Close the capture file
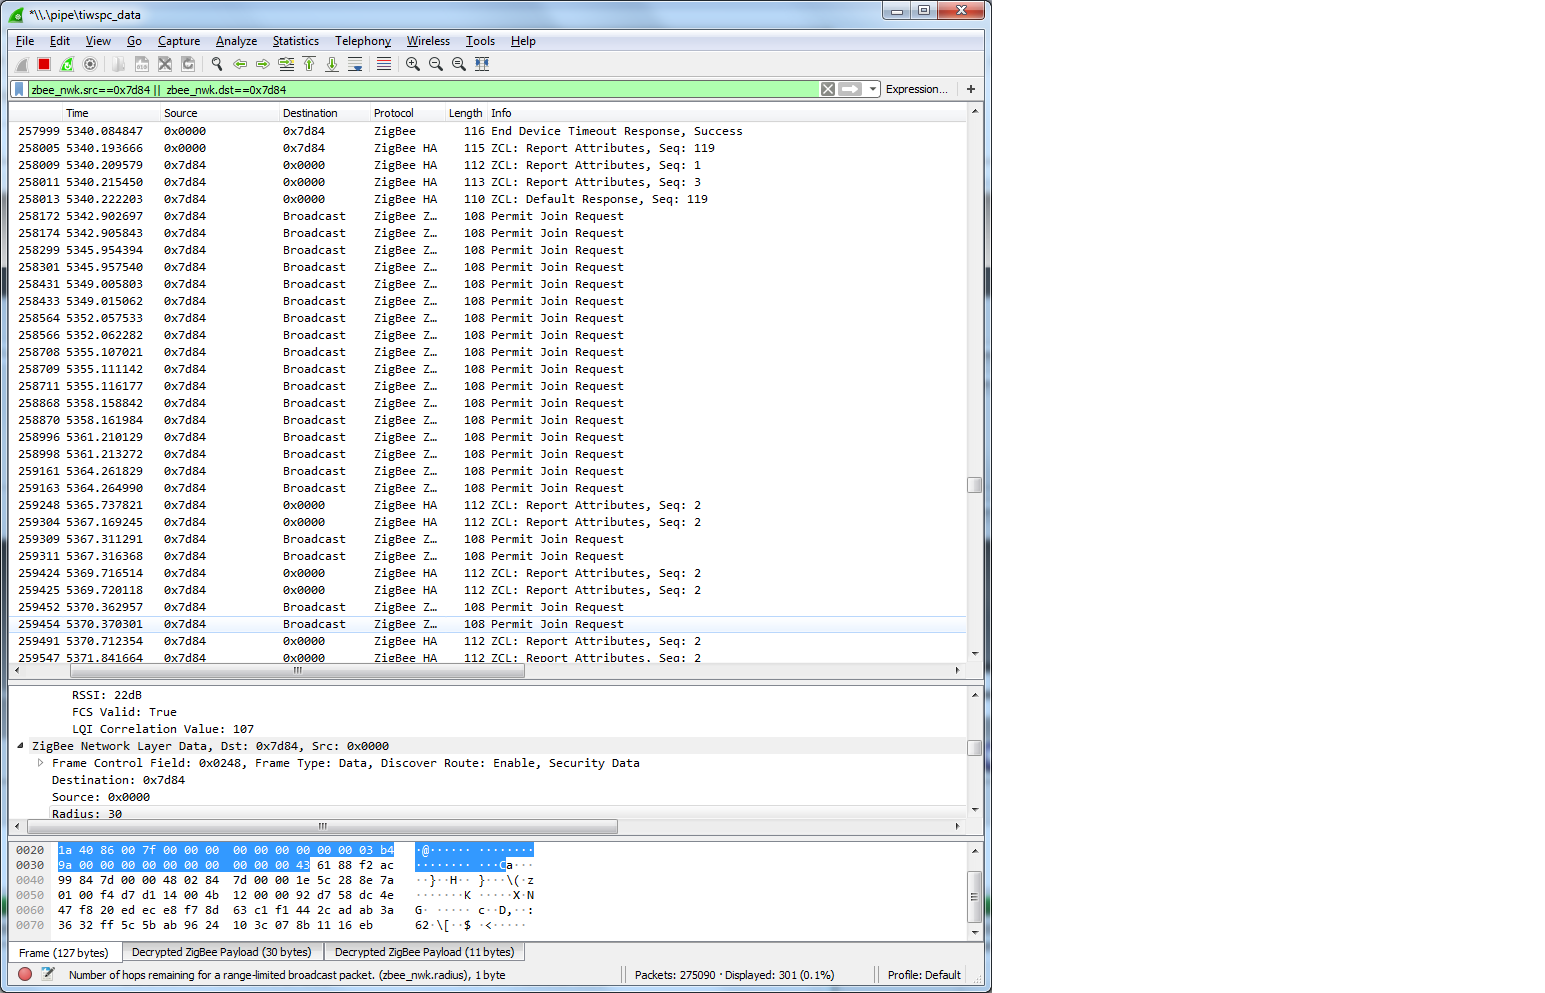The image size is (1545, 993). (165, 64)
